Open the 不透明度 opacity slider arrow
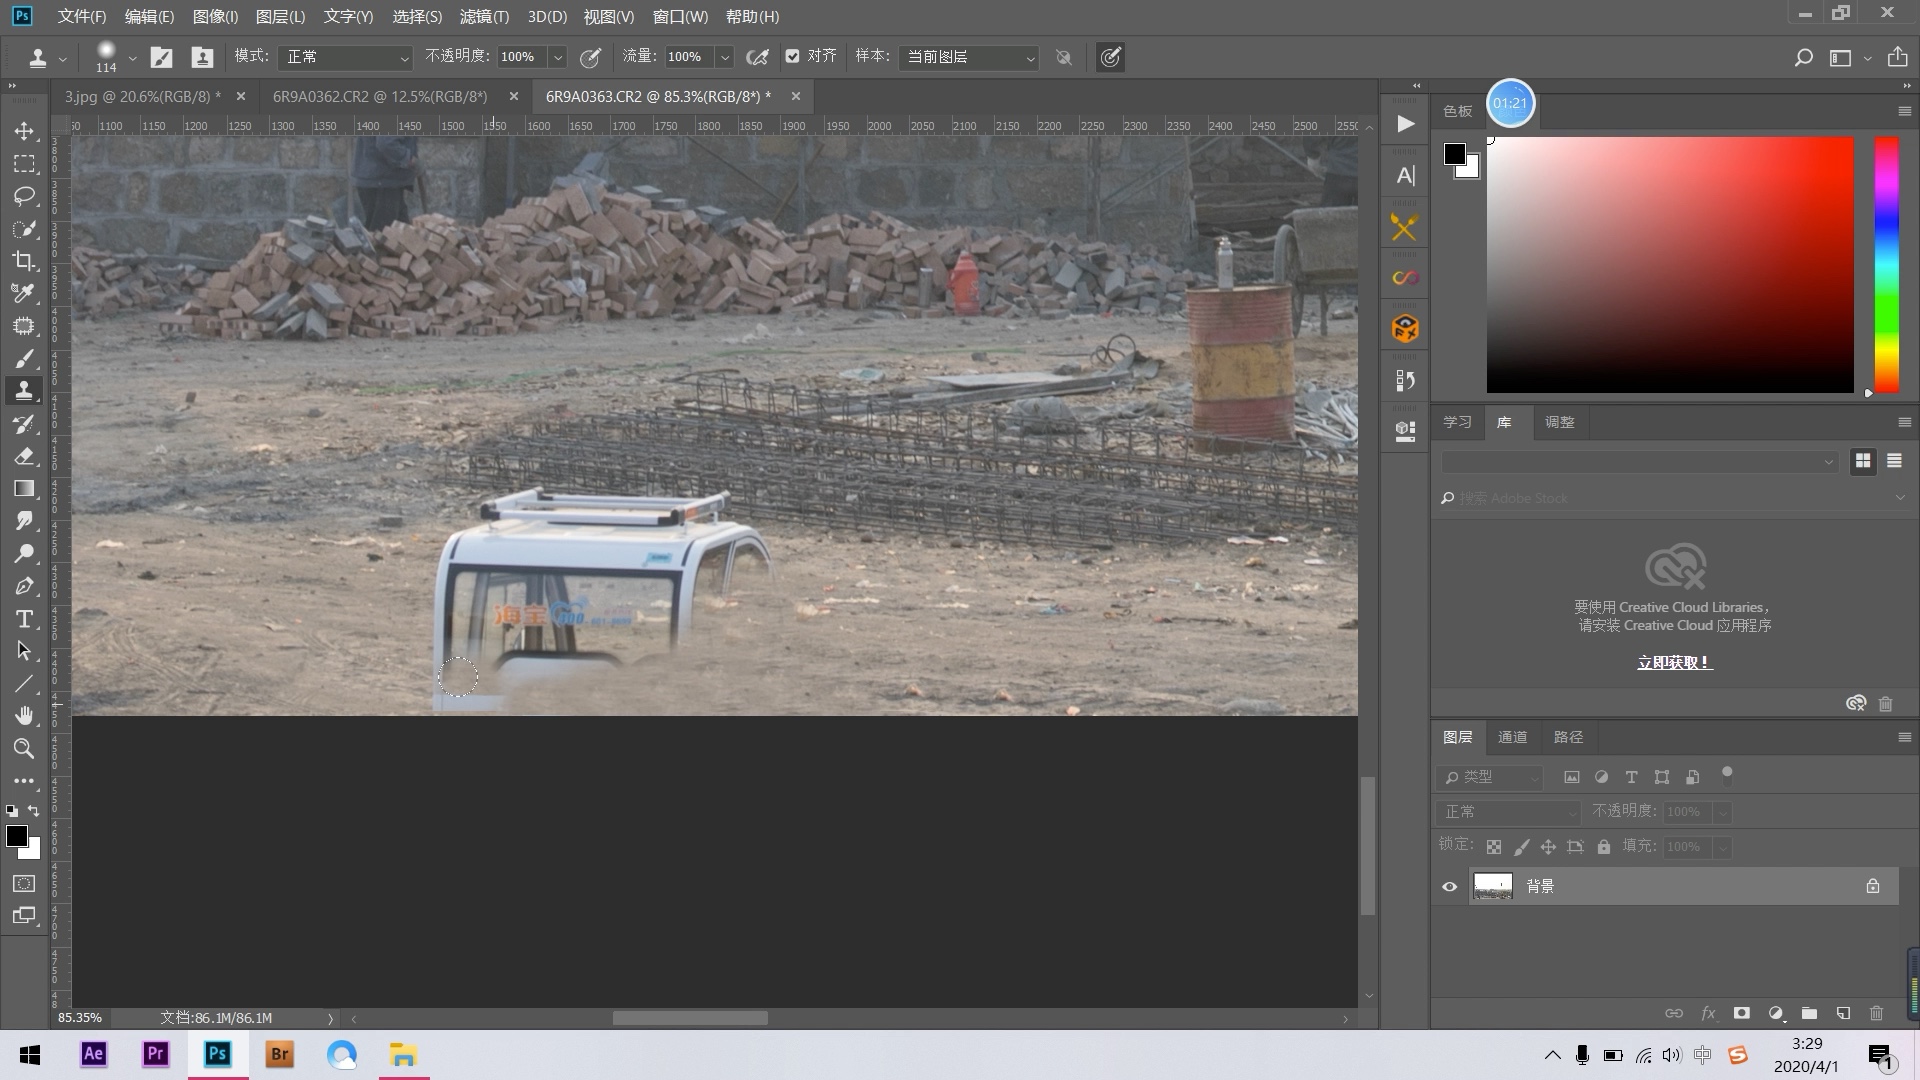 pos(558,57)
